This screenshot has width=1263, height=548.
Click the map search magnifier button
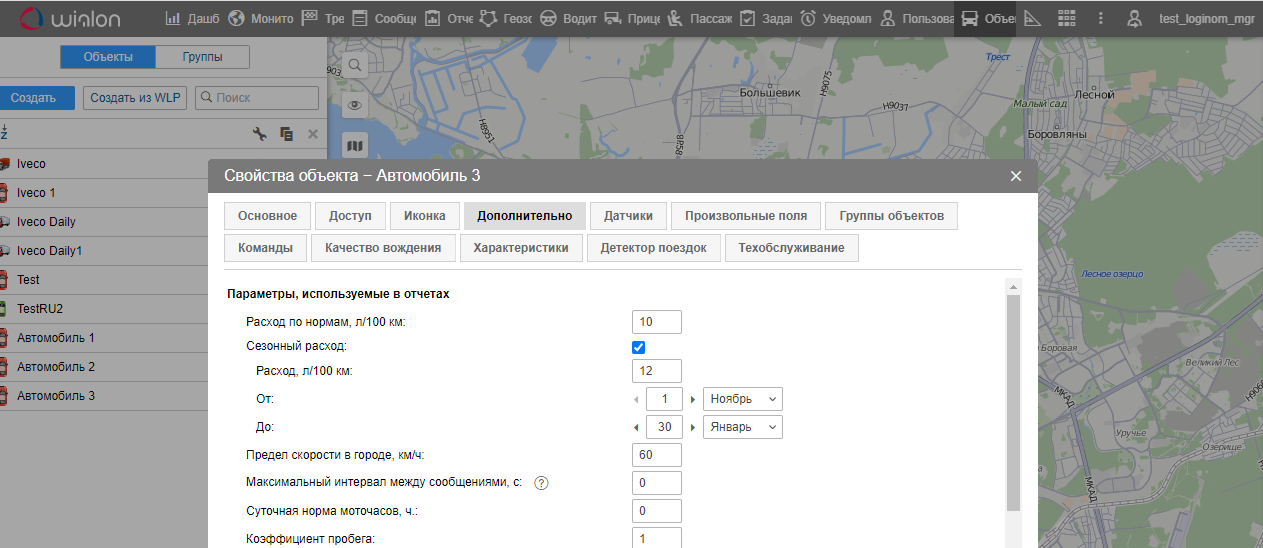point(355,65)
